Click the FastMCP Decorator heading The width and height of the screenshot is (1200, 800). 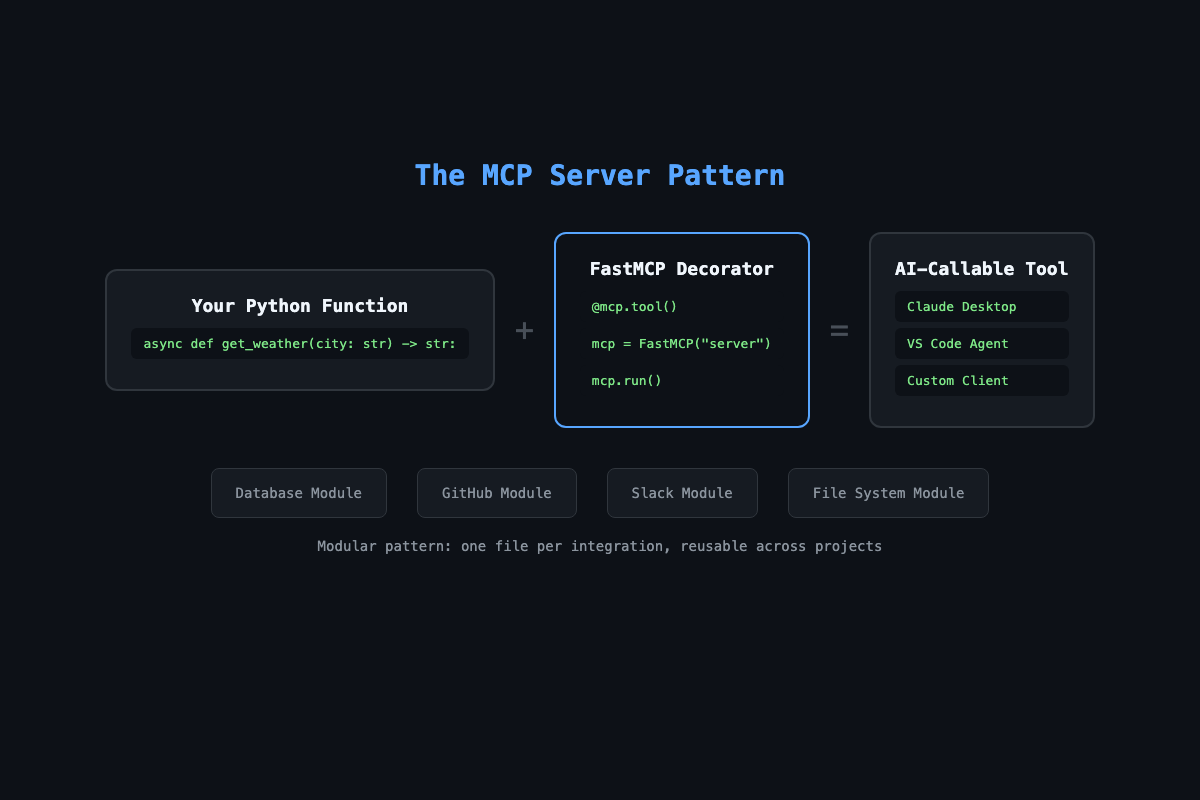[x=682, y=269]
